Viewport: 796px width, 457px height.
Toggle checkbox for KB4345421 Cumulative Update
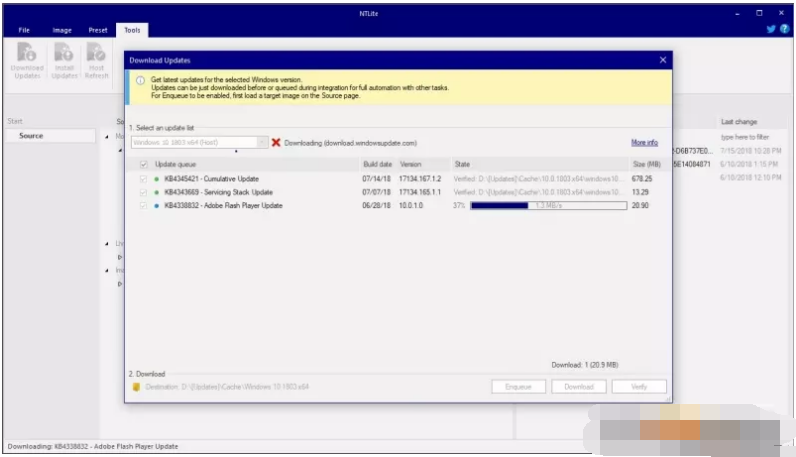(145, 178)
